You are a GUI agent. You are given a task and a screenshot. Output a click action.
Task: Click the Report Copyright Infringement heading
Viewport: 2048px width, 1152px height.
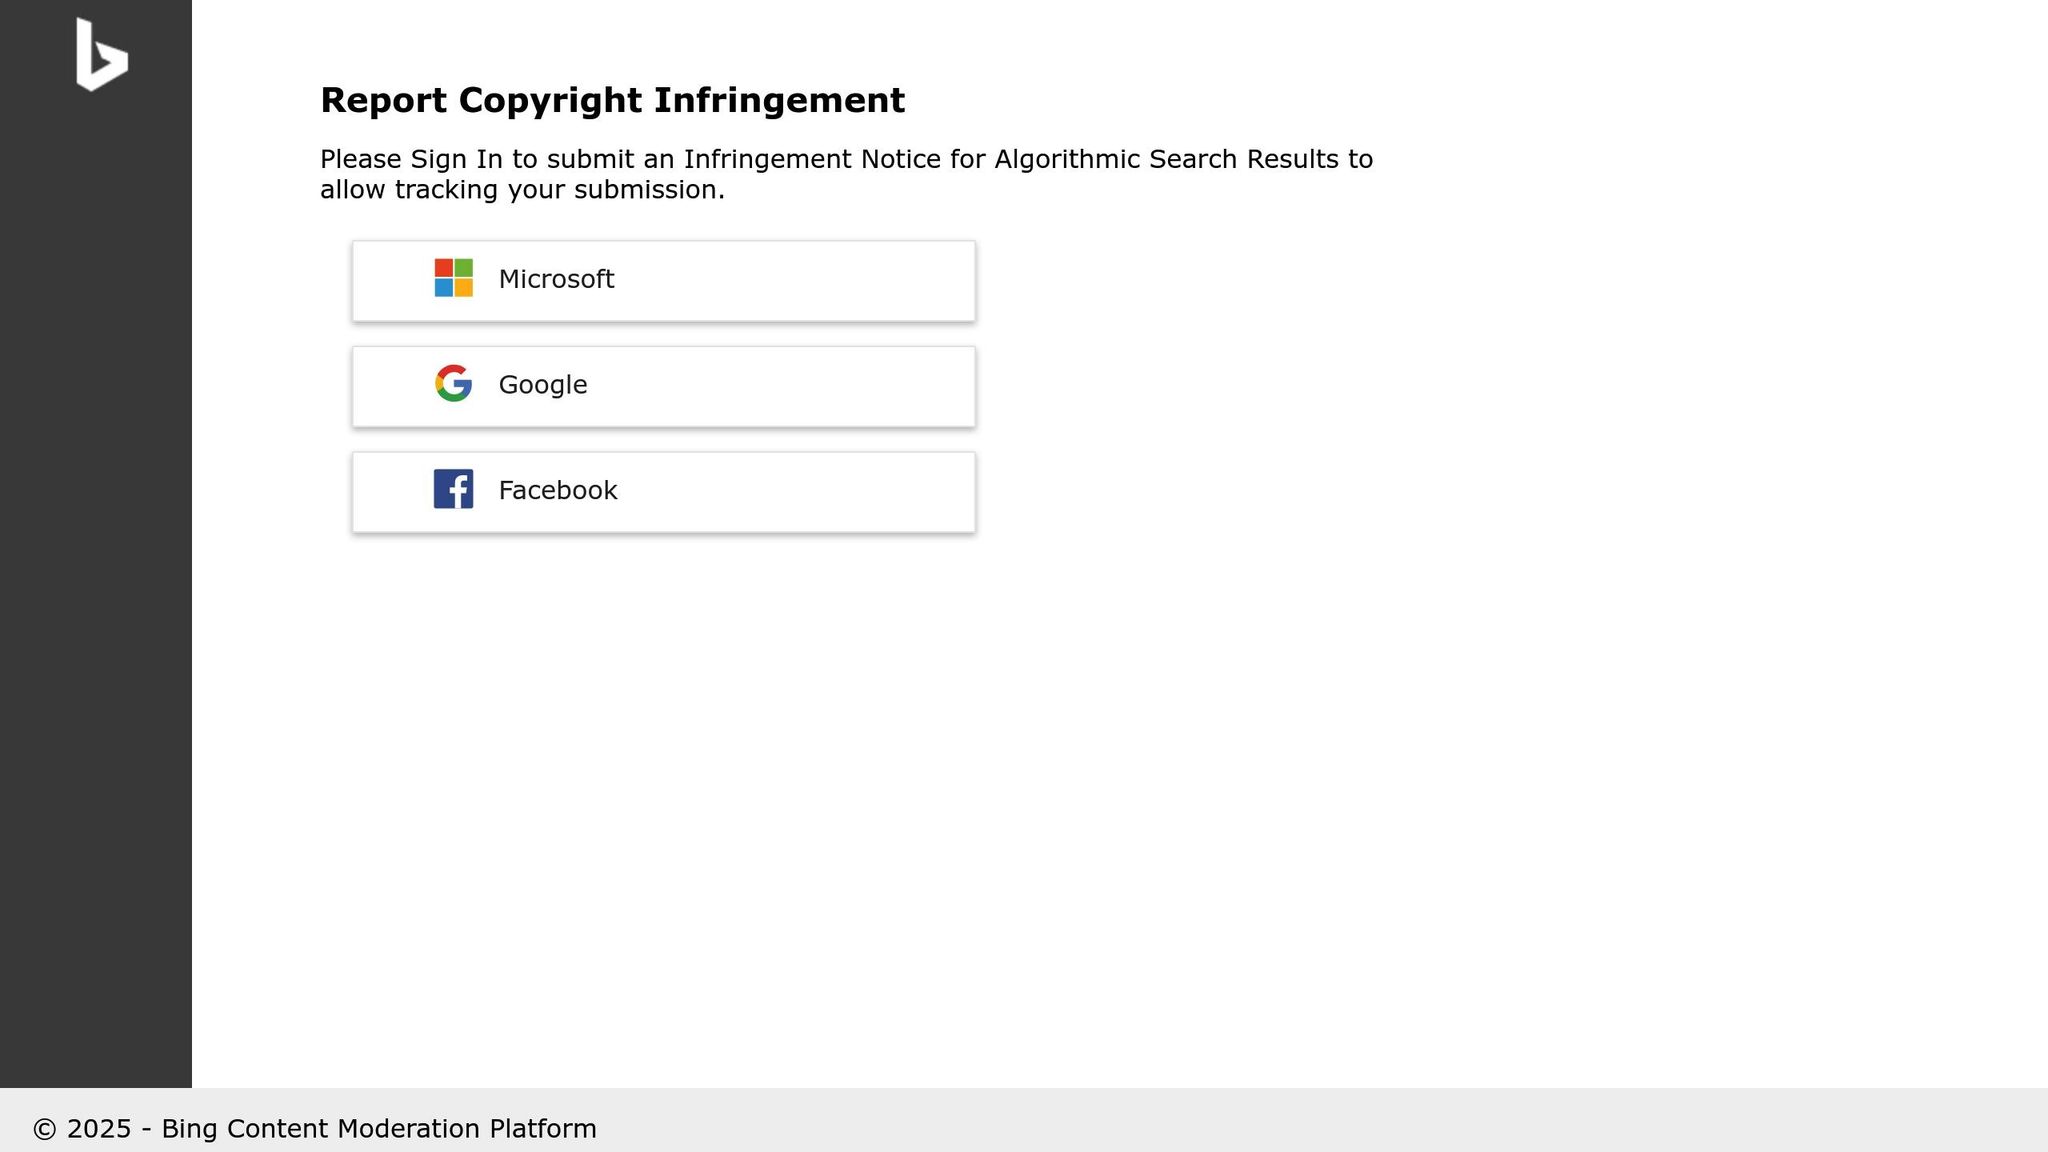pyautogui.click(x=611, y=100)
